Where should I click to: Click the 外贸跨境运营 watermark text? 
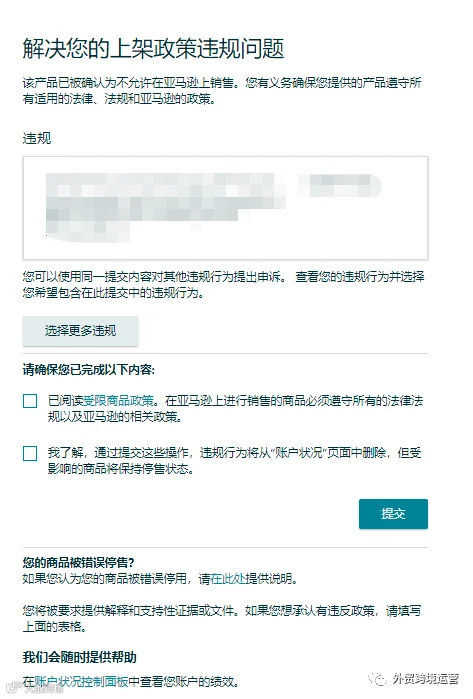click(426, 679)
